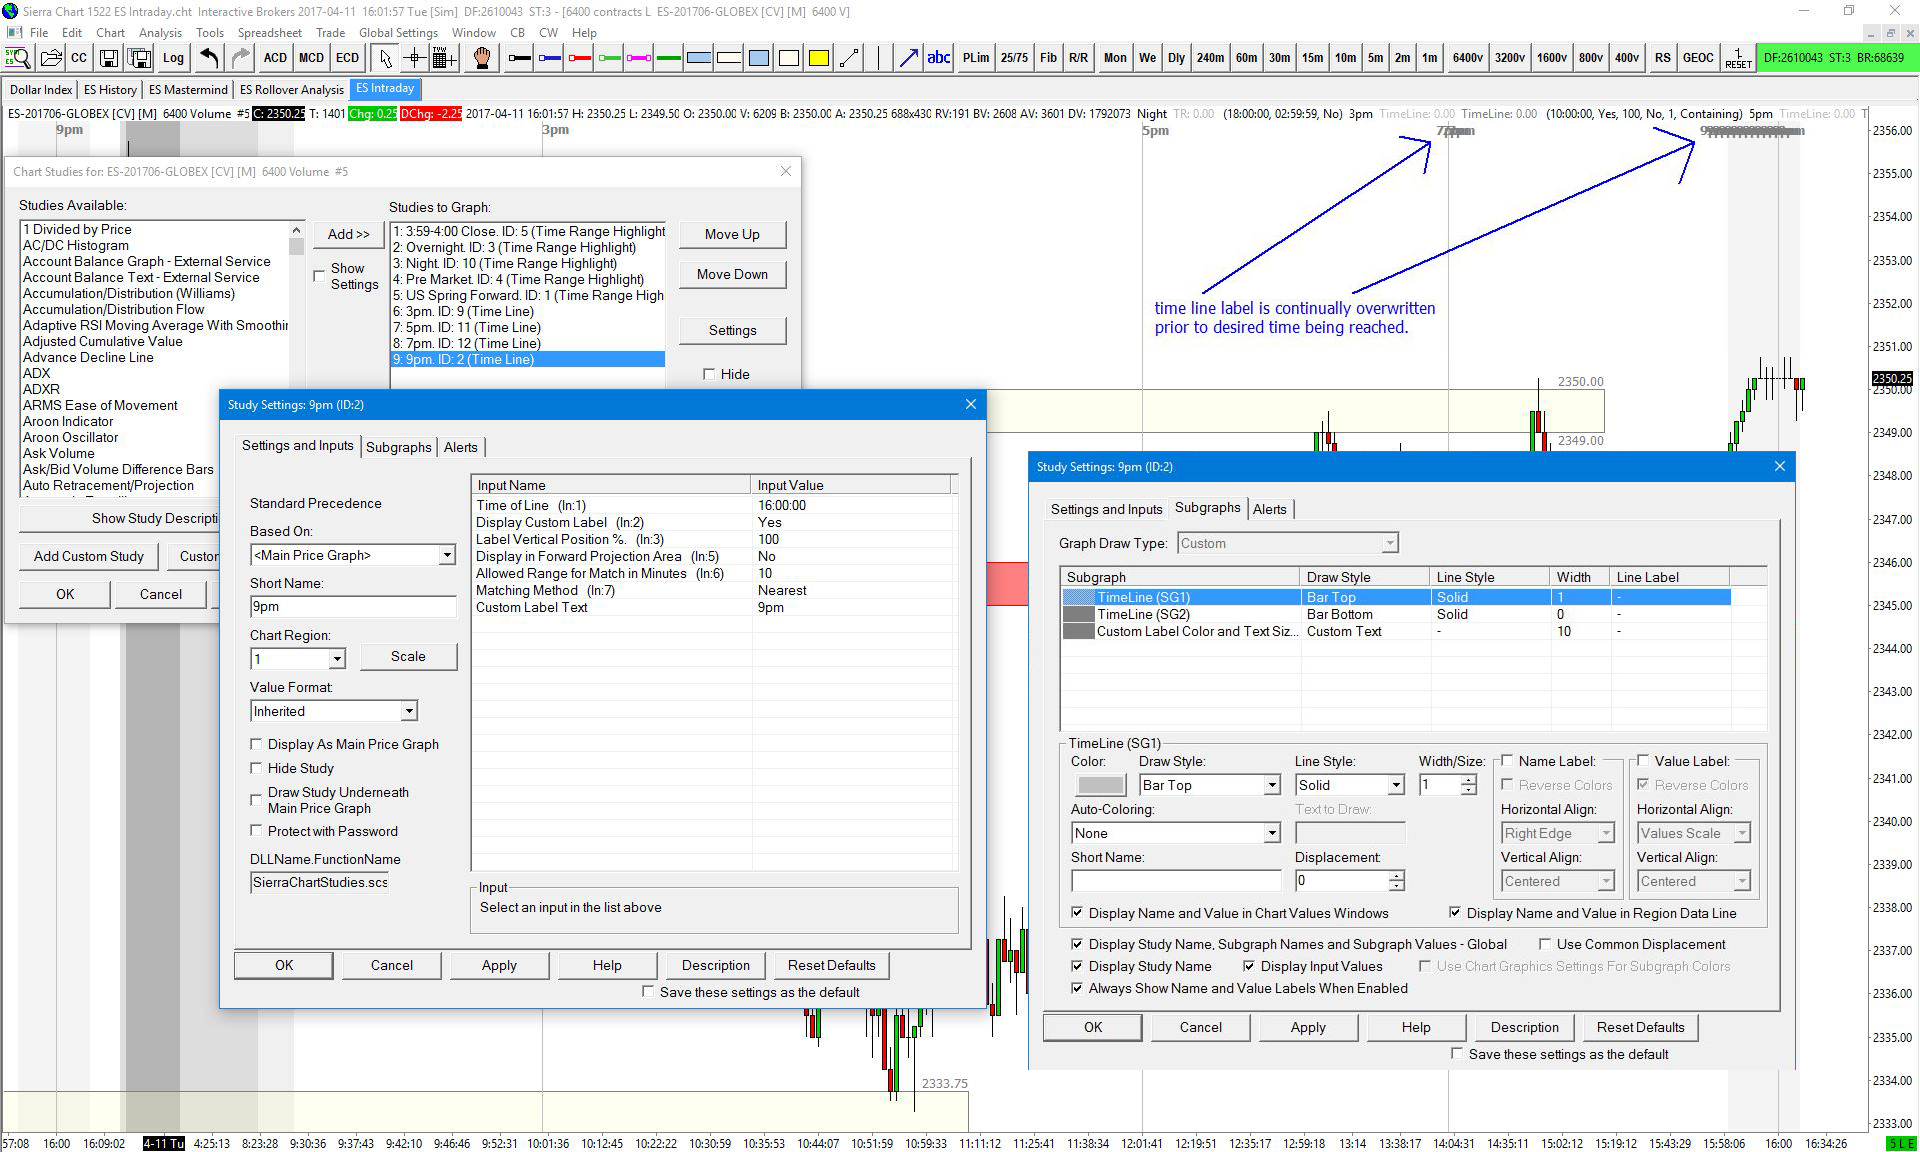1920x1152 pixels.
Task: Click the Open File folder icon
Action: (x=51, y=58)
